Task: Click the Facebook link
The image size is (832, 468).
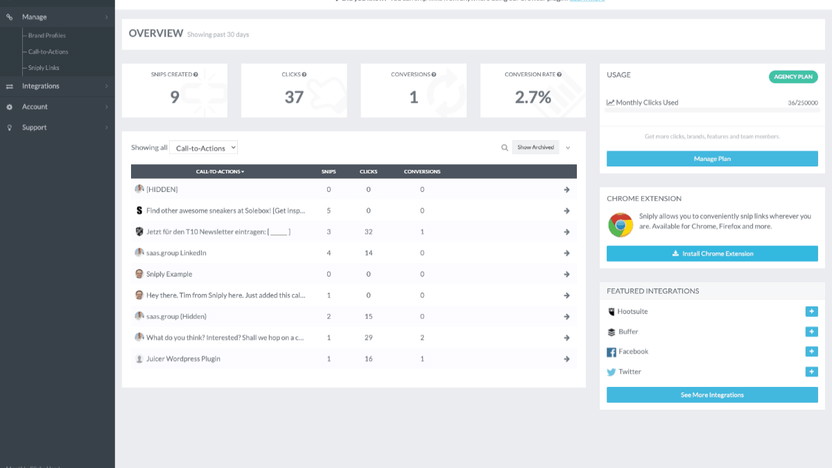Action: coord(633,351)
